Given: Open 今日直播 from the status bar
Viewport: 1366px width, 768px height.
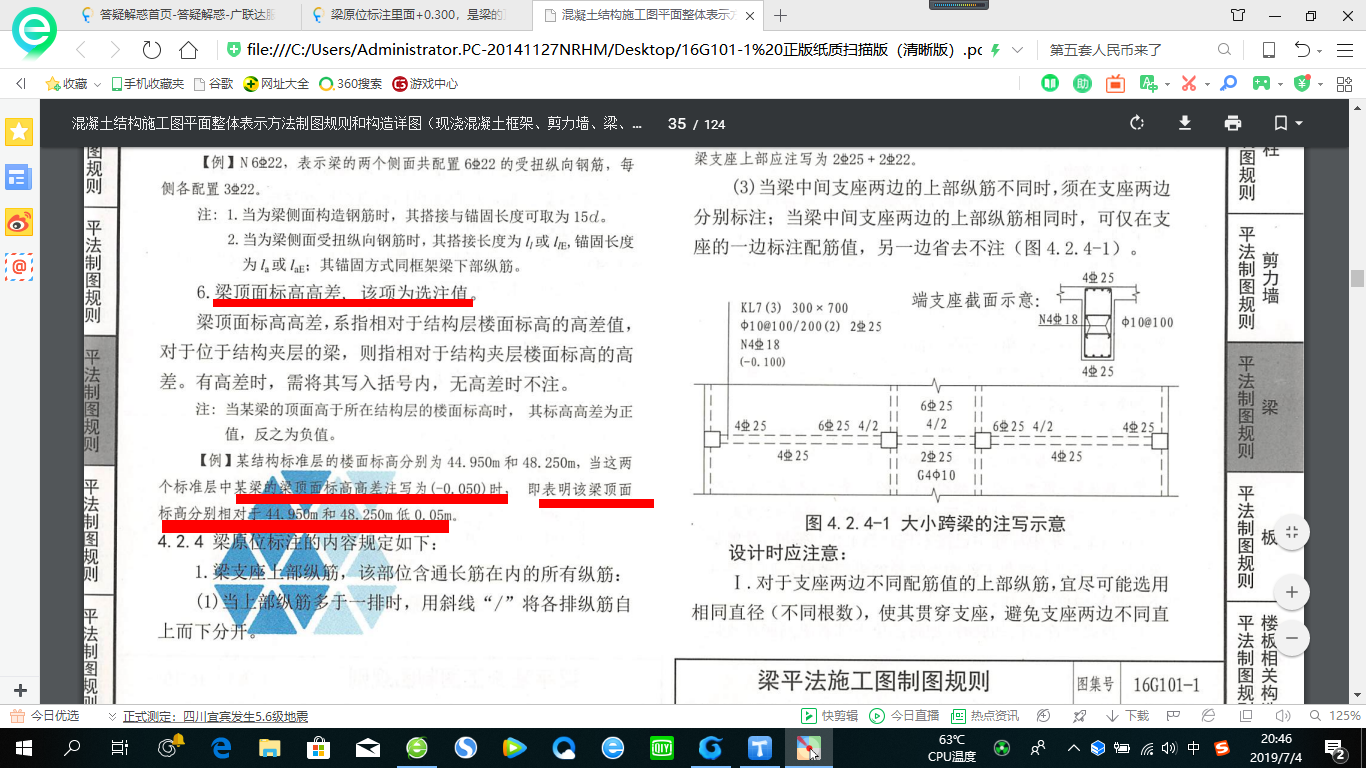Looking at the screenshot, I should click(904, 716).
